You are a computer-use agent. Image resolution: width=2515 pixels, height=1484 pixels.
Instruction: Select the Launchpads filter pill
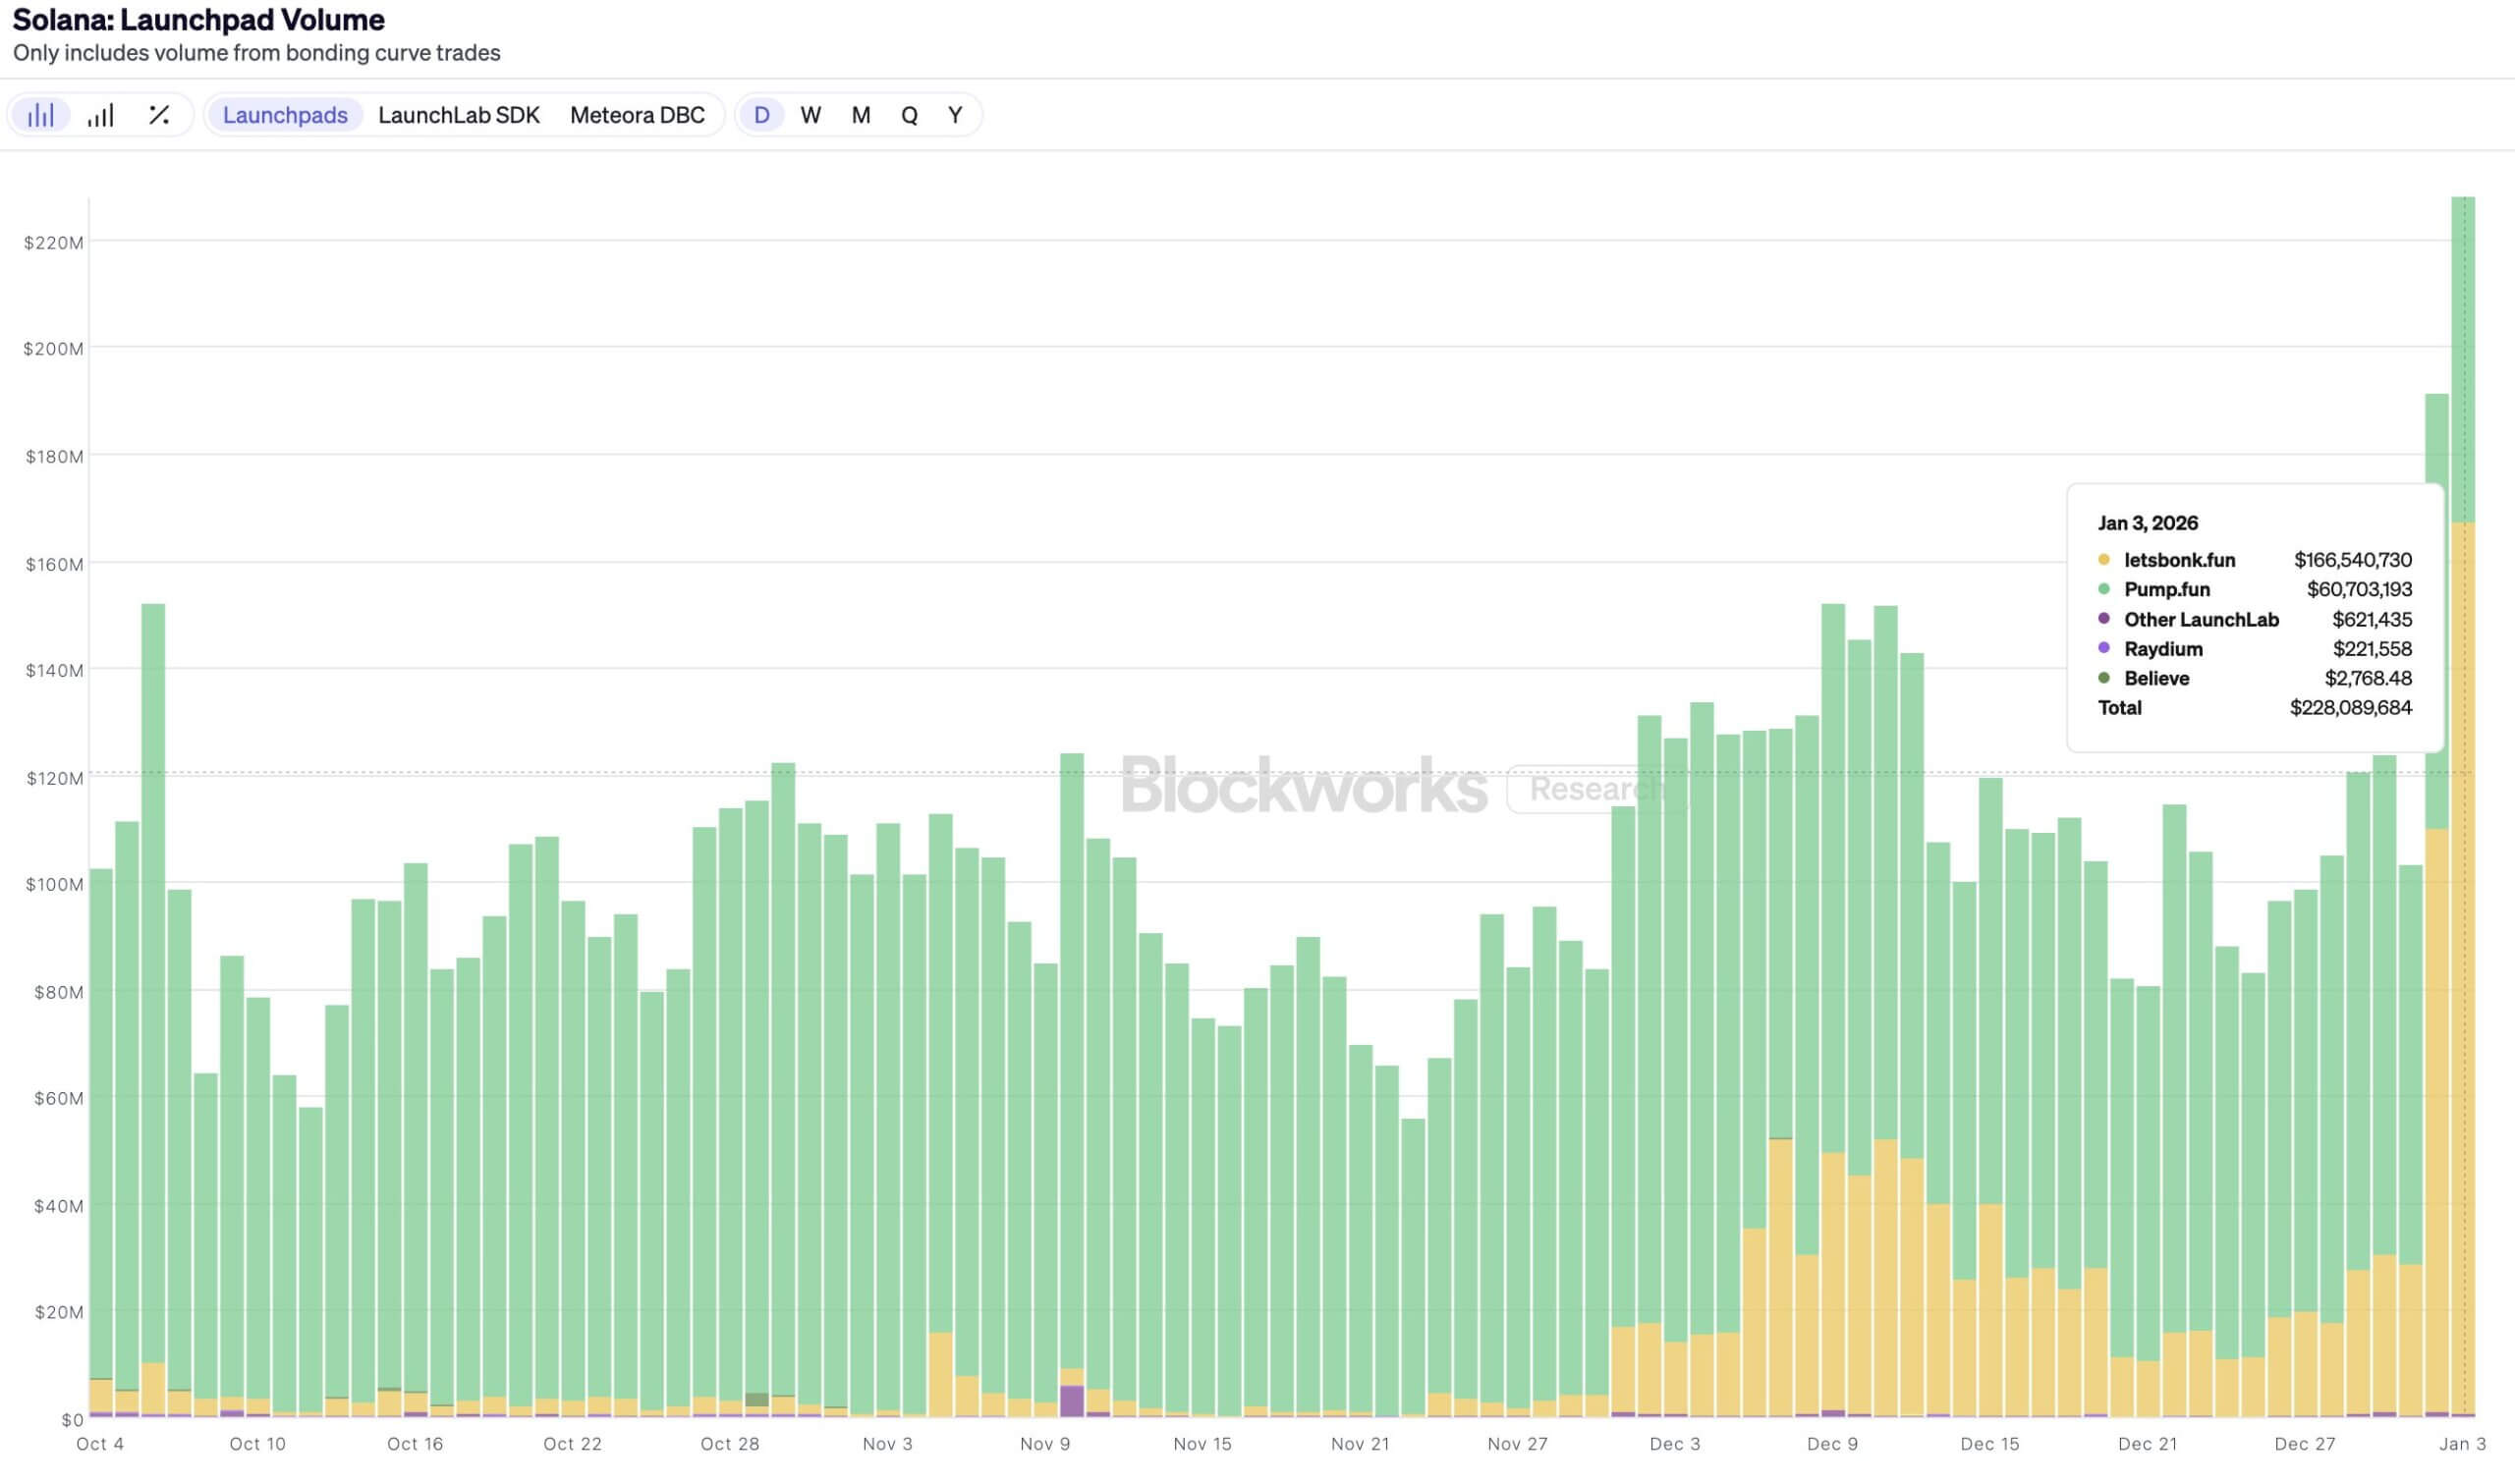tap(284, 115)
